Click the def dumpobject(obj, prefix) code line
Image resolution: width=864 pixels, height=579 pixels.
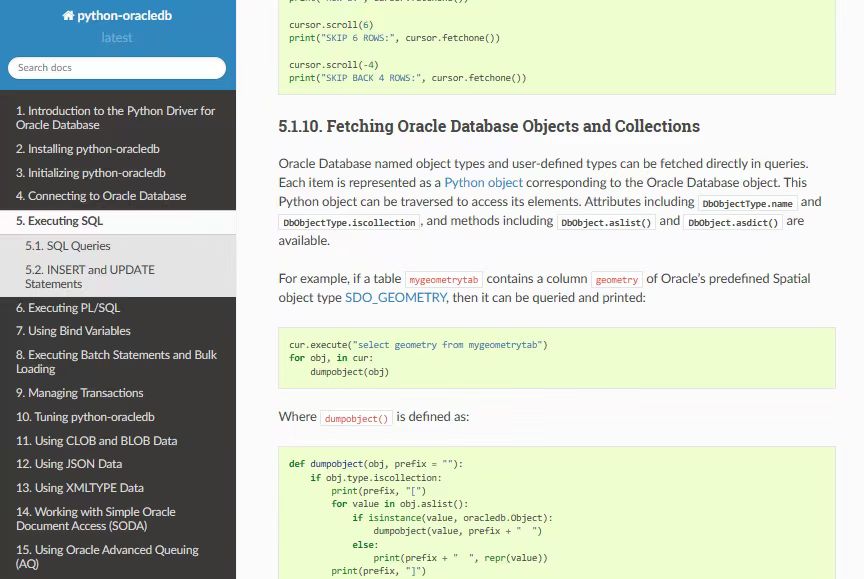tap(376, 464)
